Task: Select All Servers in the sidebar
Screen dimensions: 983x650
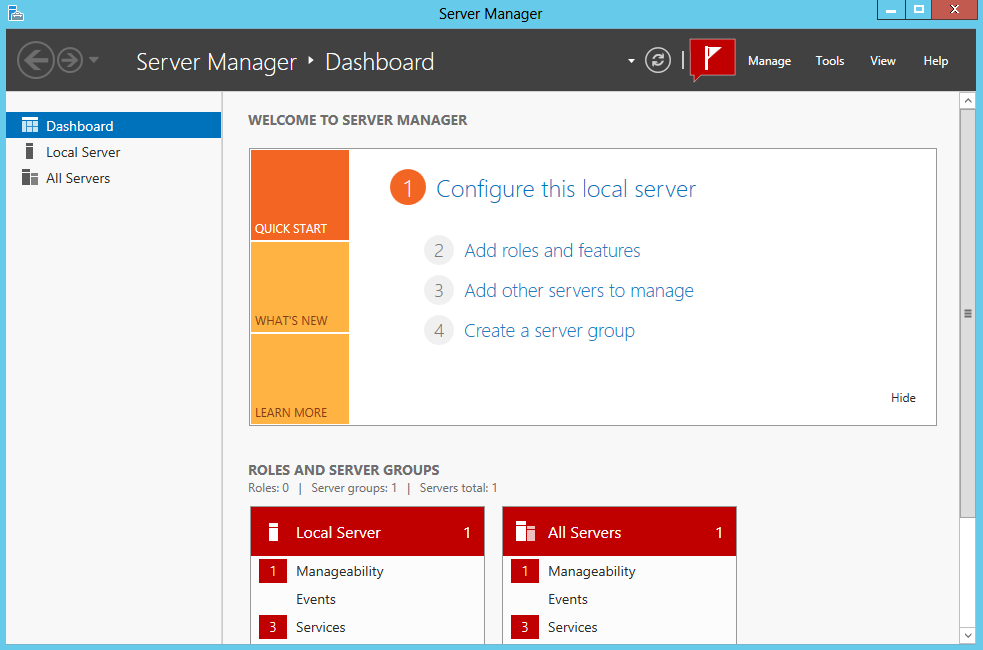Action: click(113, 178)
